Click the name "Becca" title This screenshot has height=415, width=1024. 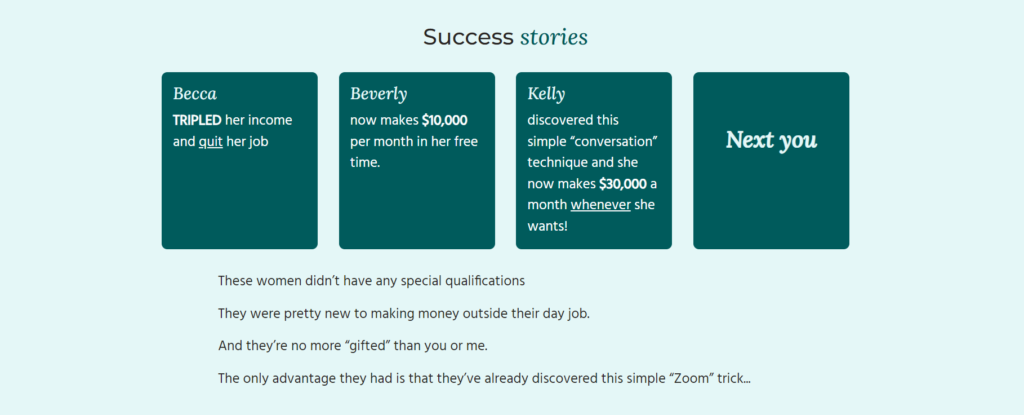pos(195,94)
